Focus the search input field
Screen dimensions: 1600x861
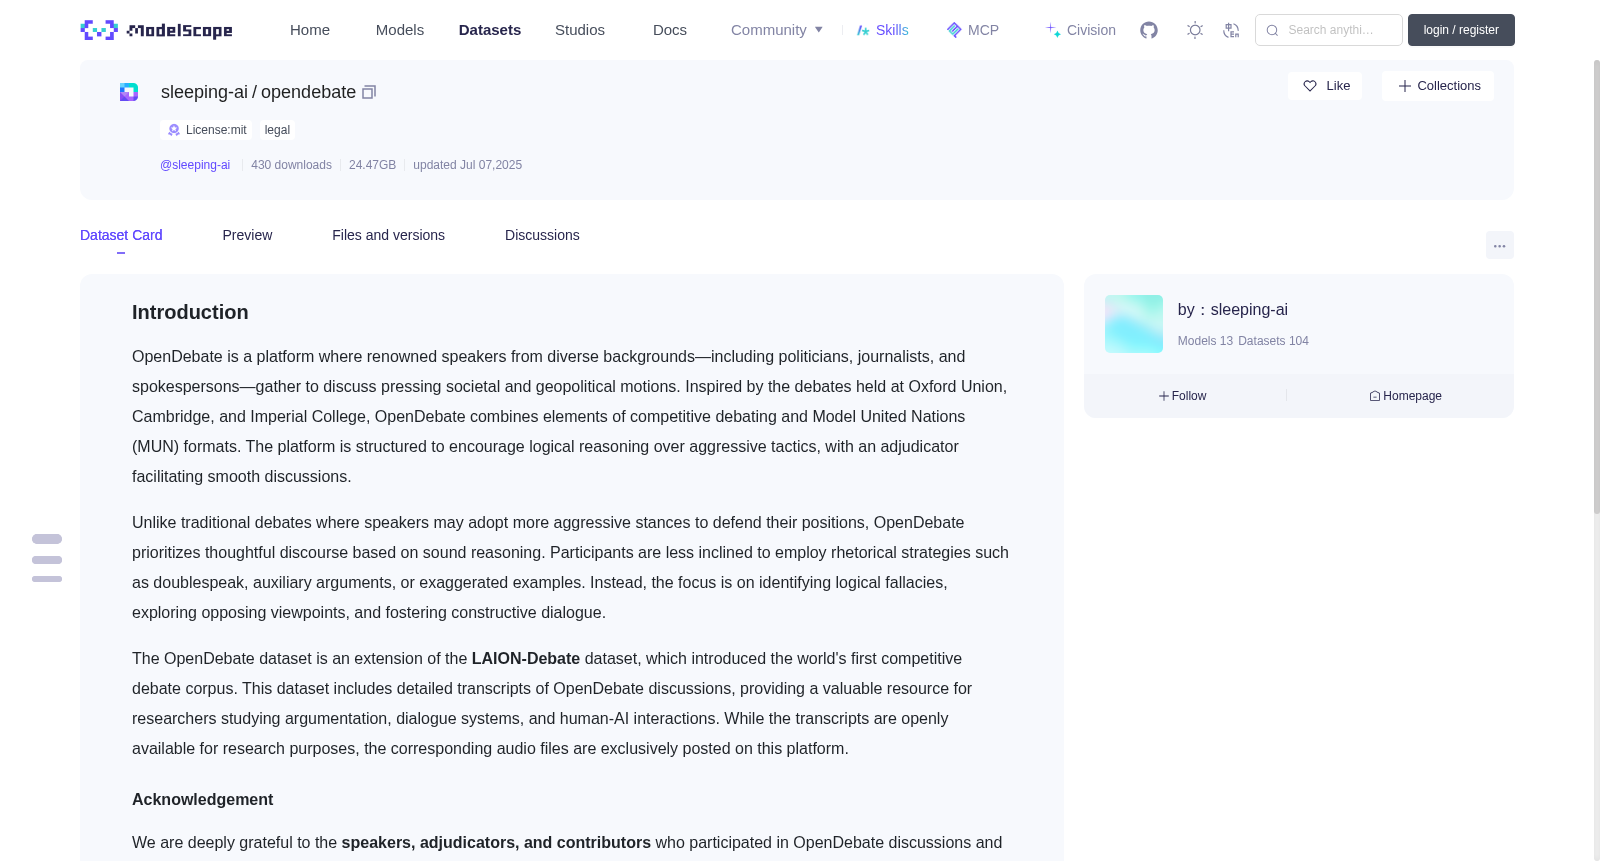click(x=1329, y=30)
